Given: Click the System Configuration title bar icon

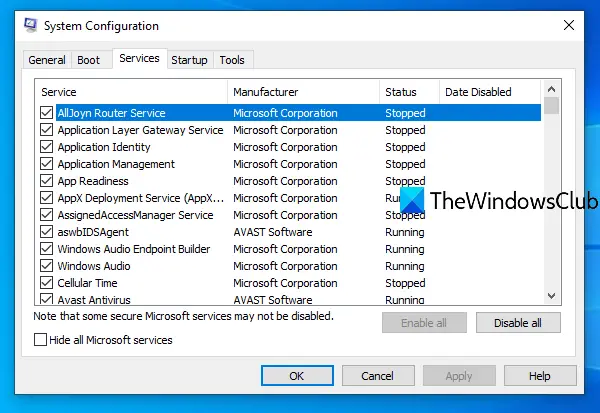Looking at the screenshot, I should coord(31,25).
